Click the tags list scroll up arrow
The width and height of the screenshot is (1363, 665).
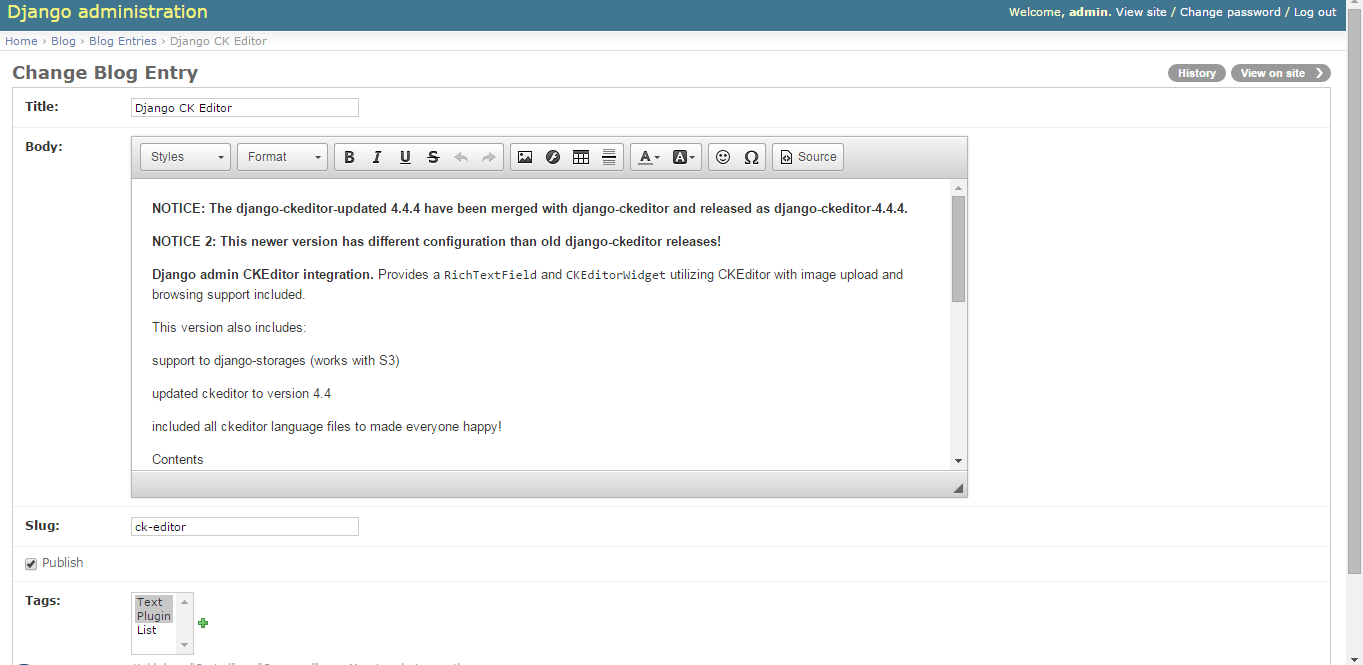pos(184,601)
